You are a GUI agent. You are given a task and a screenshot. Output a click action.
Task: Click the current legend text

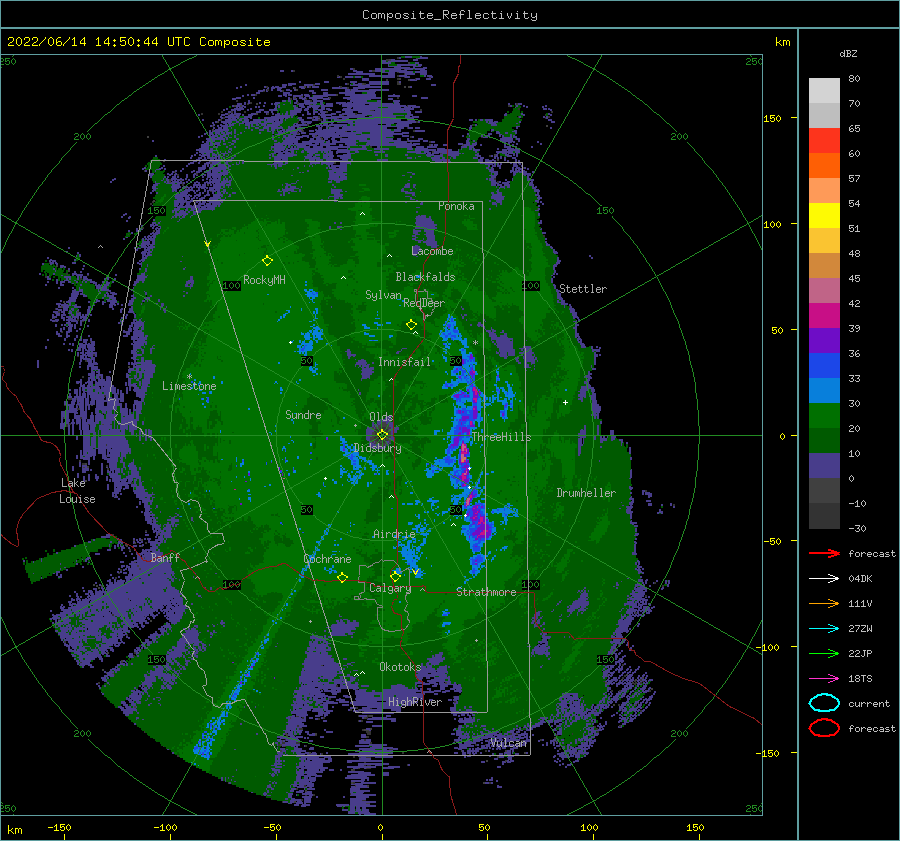point(869,703)
